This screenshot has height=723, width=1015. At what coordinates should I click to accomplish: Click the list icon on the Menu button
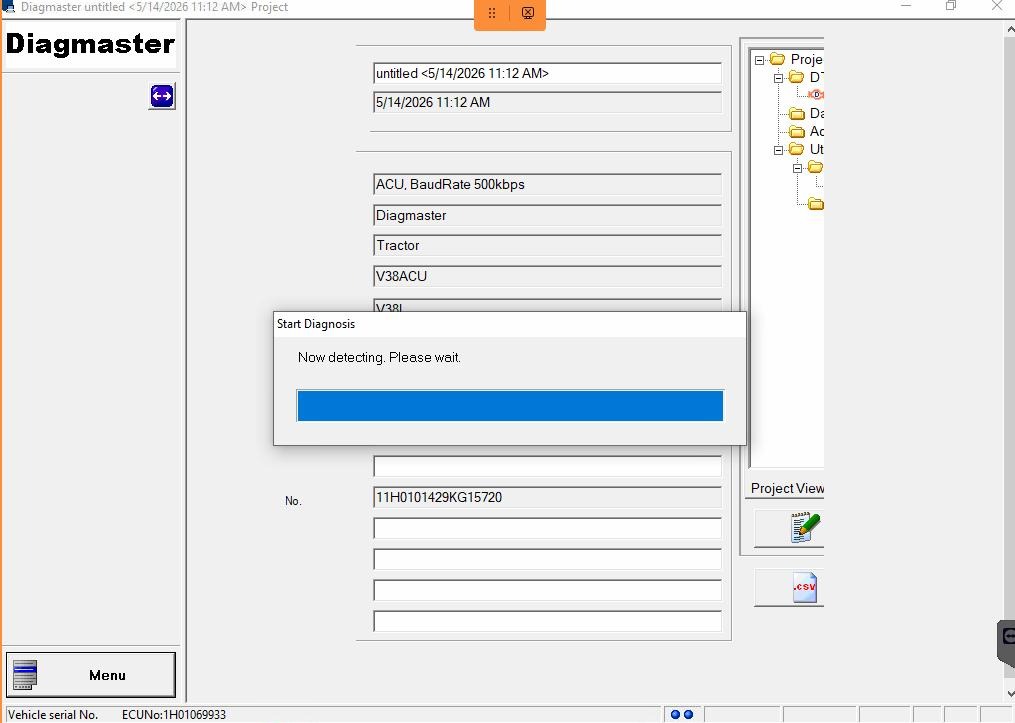(25, 674)
